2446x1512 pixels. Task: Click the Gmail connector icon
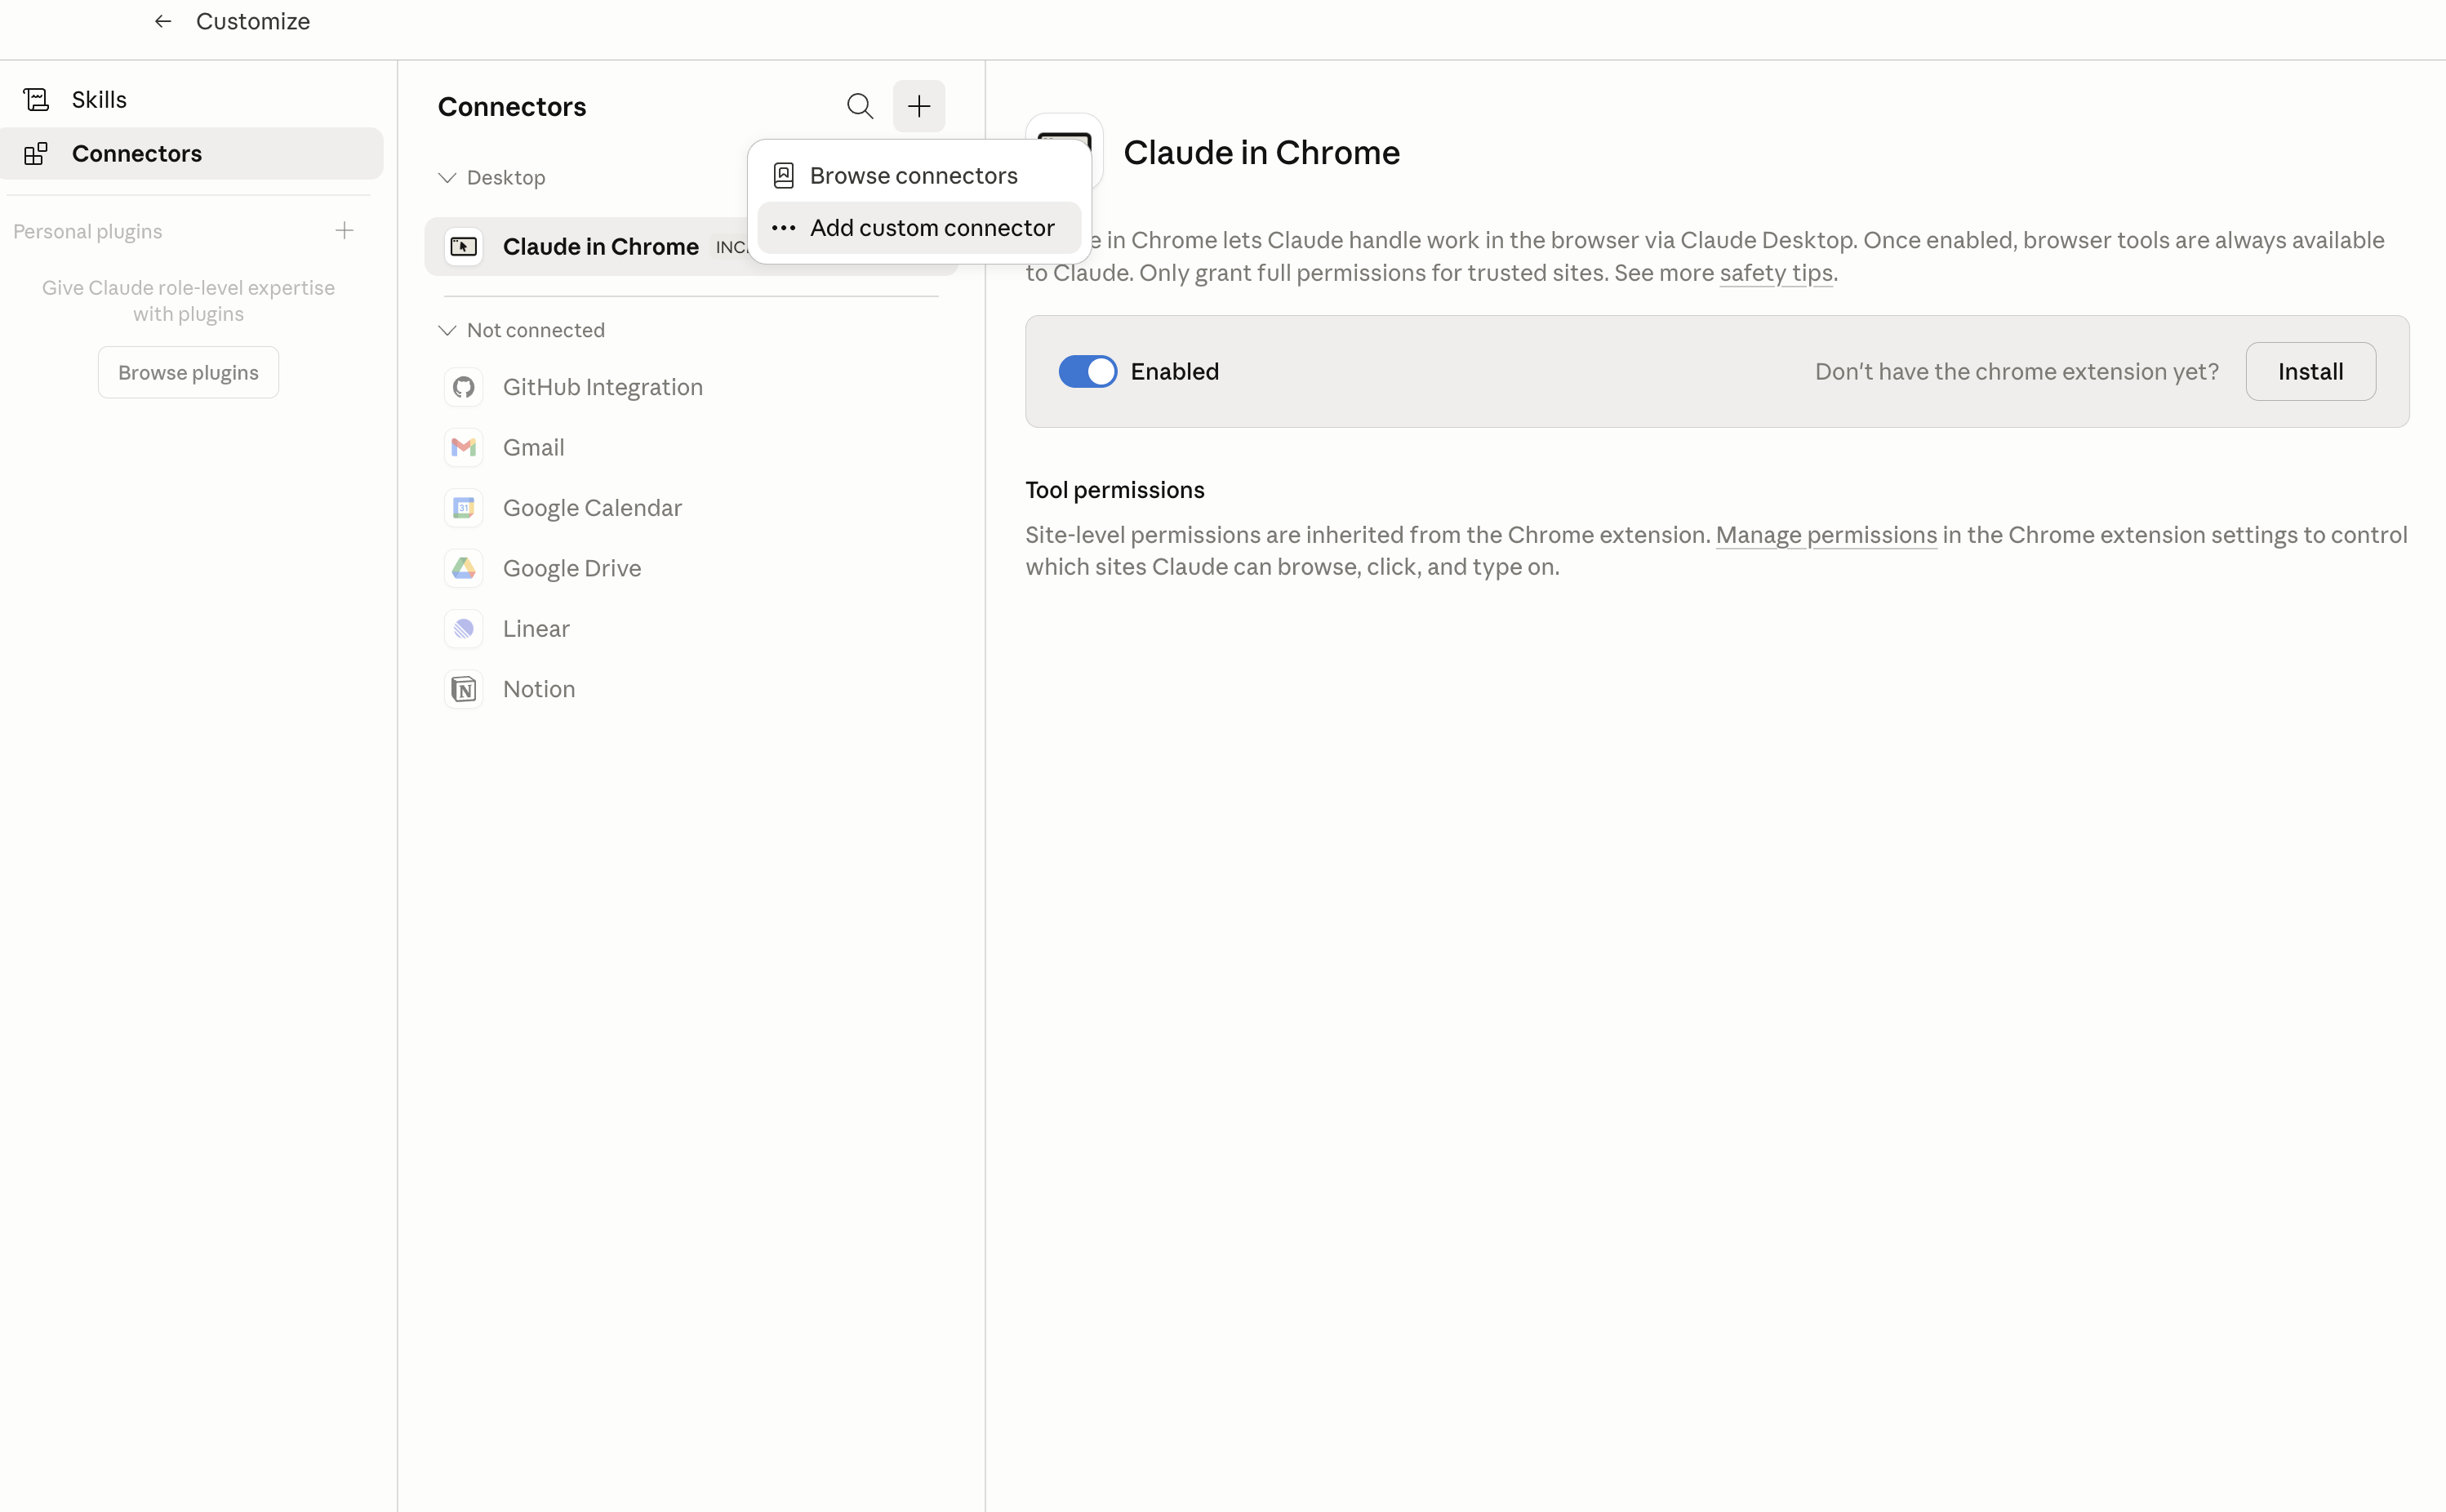click(x=463, y=447)
